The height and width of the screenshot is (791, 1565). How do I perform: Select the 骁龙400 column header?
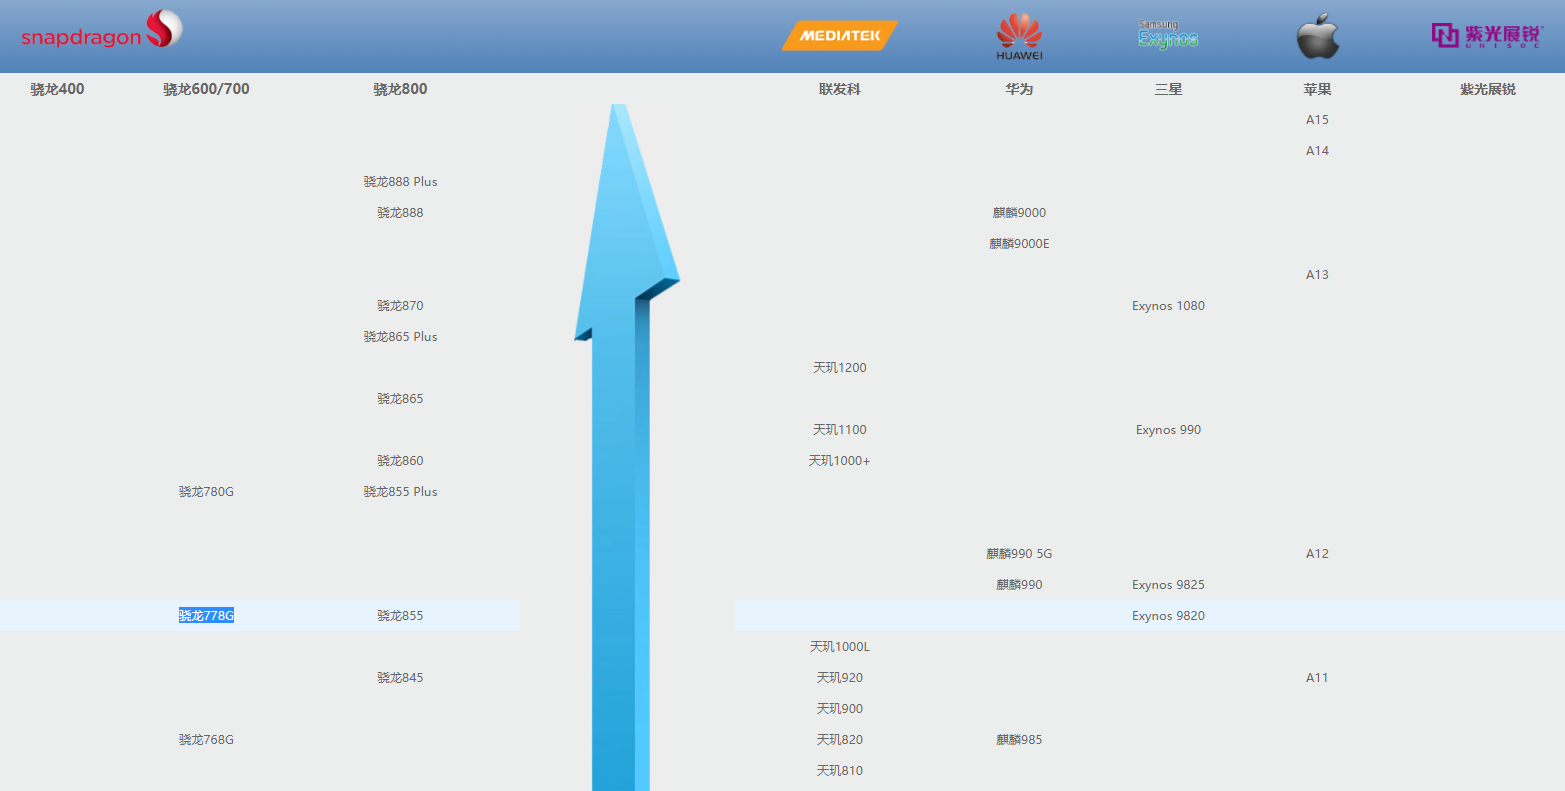coord(58,89)
